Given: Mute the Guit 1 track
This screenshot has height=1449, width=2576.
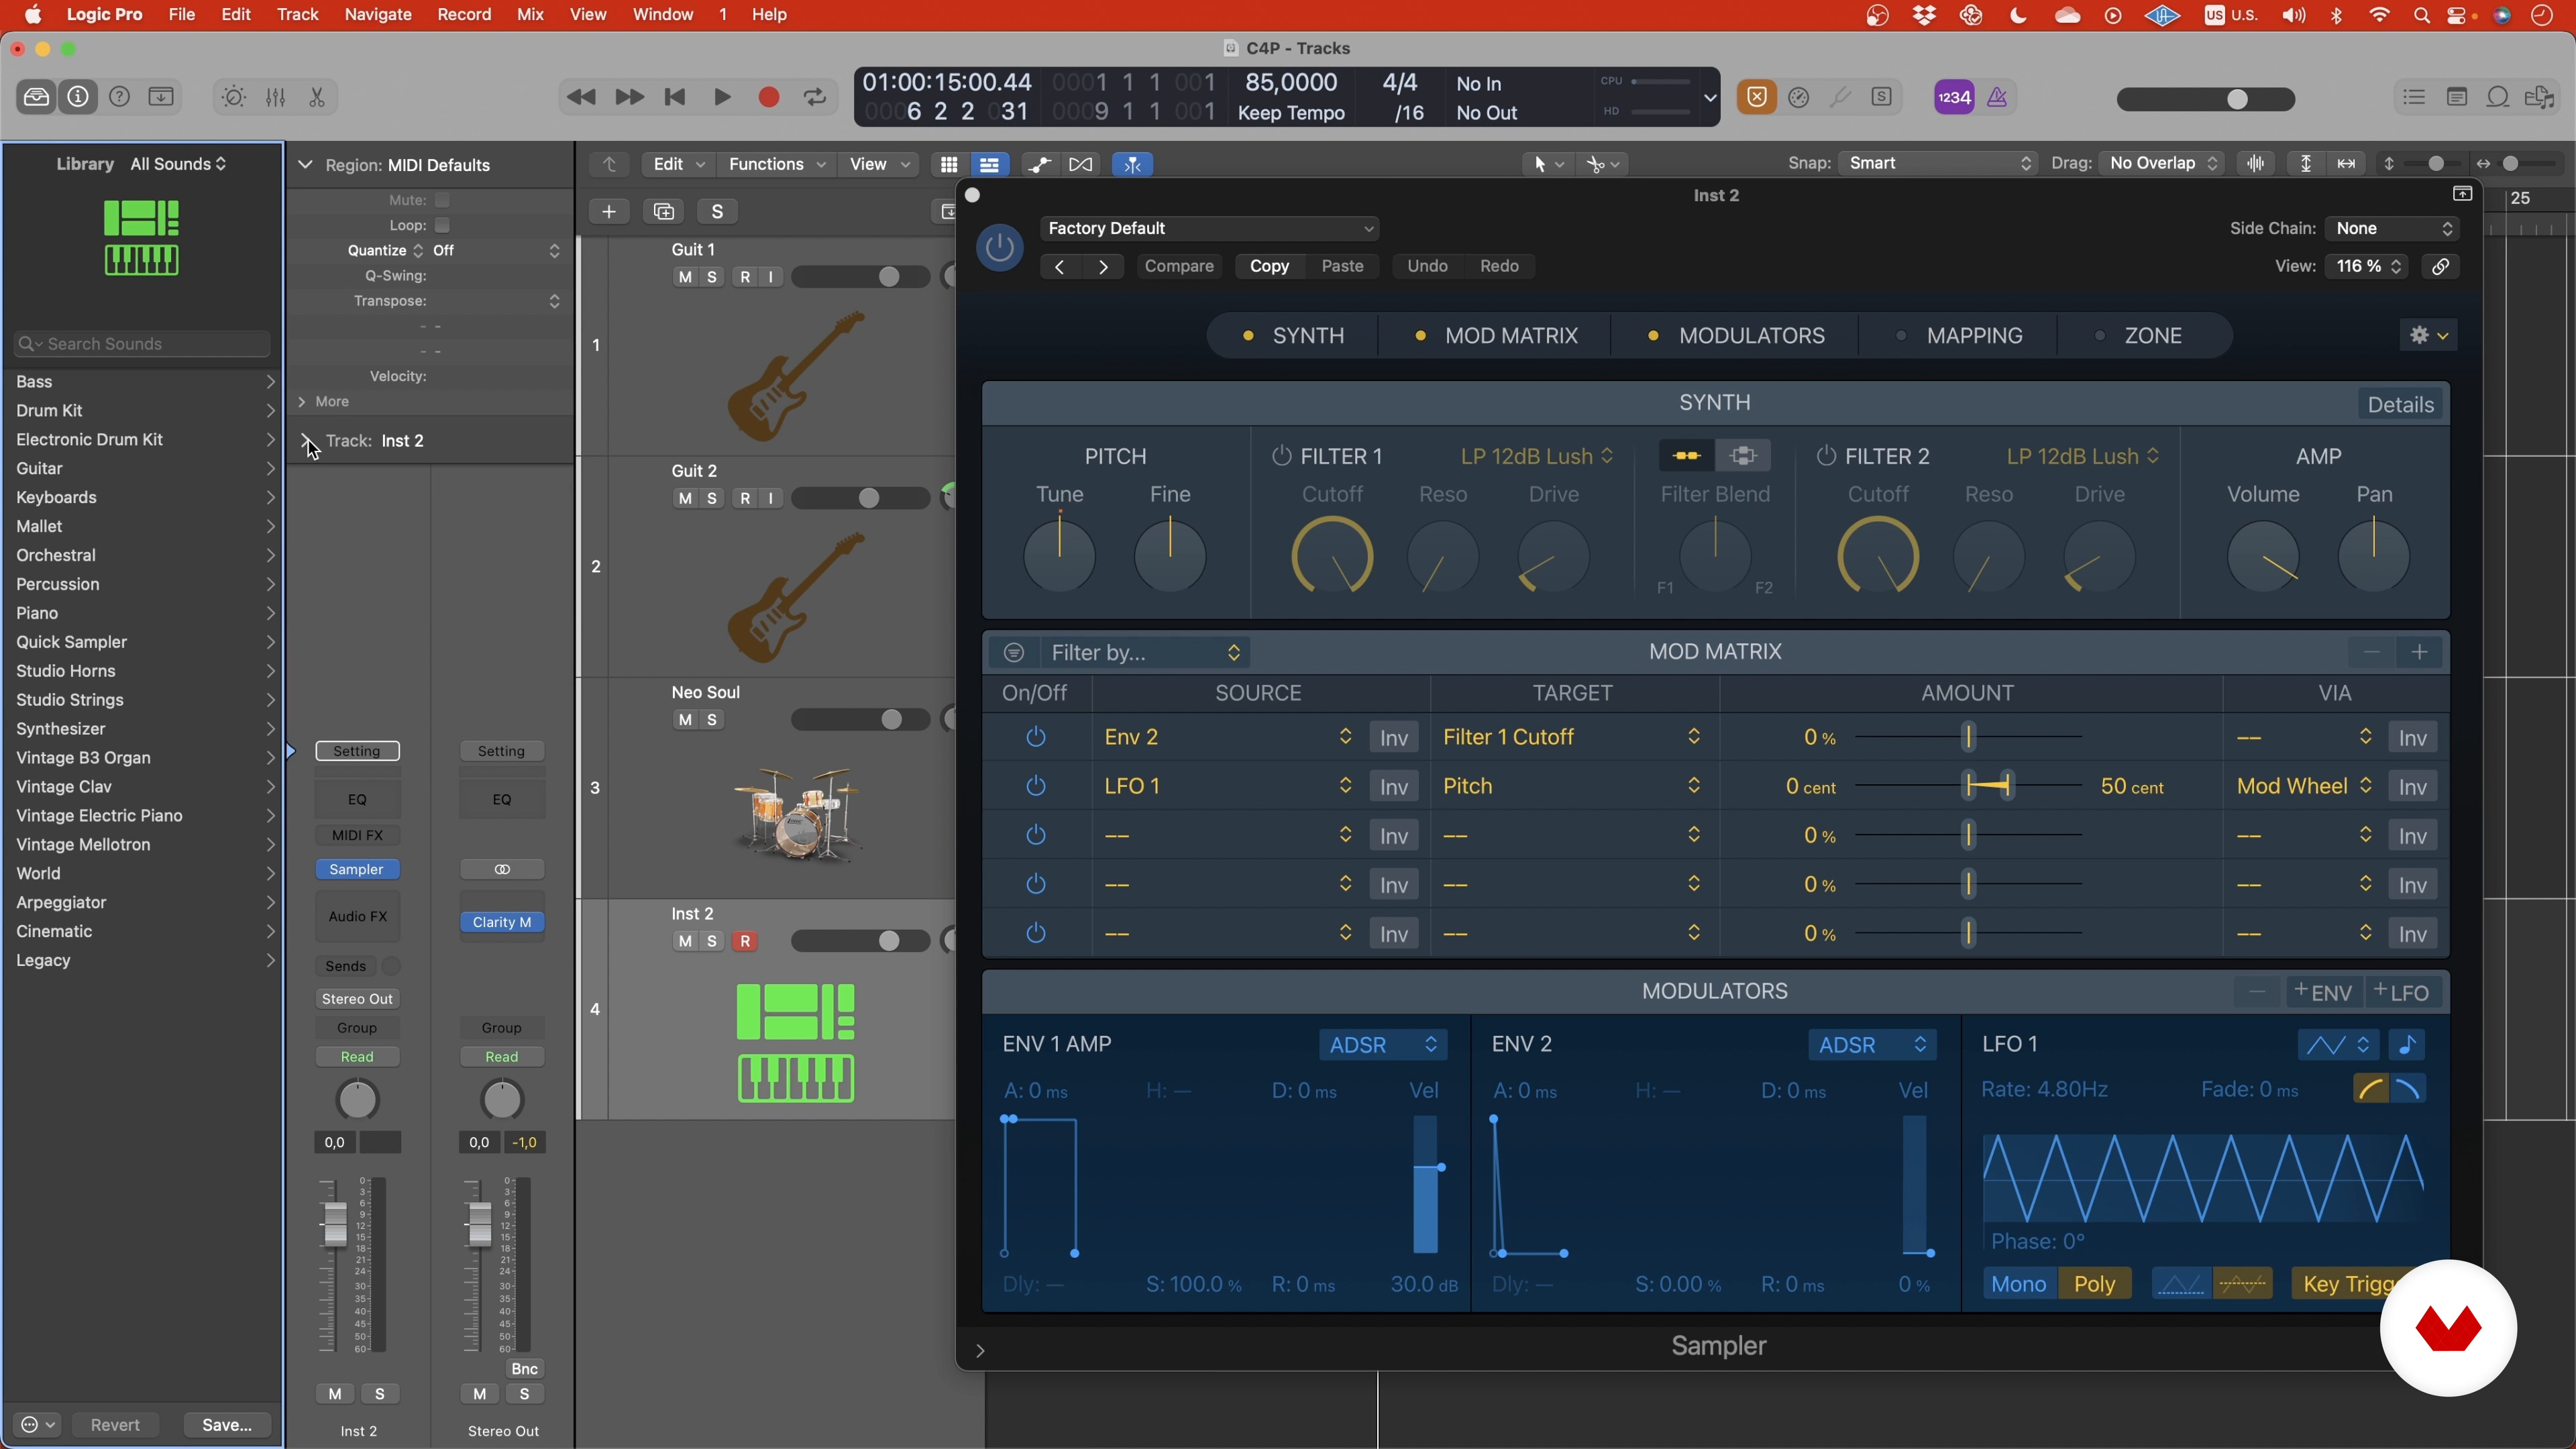Looking at the screenshot, I should (685, 277).
